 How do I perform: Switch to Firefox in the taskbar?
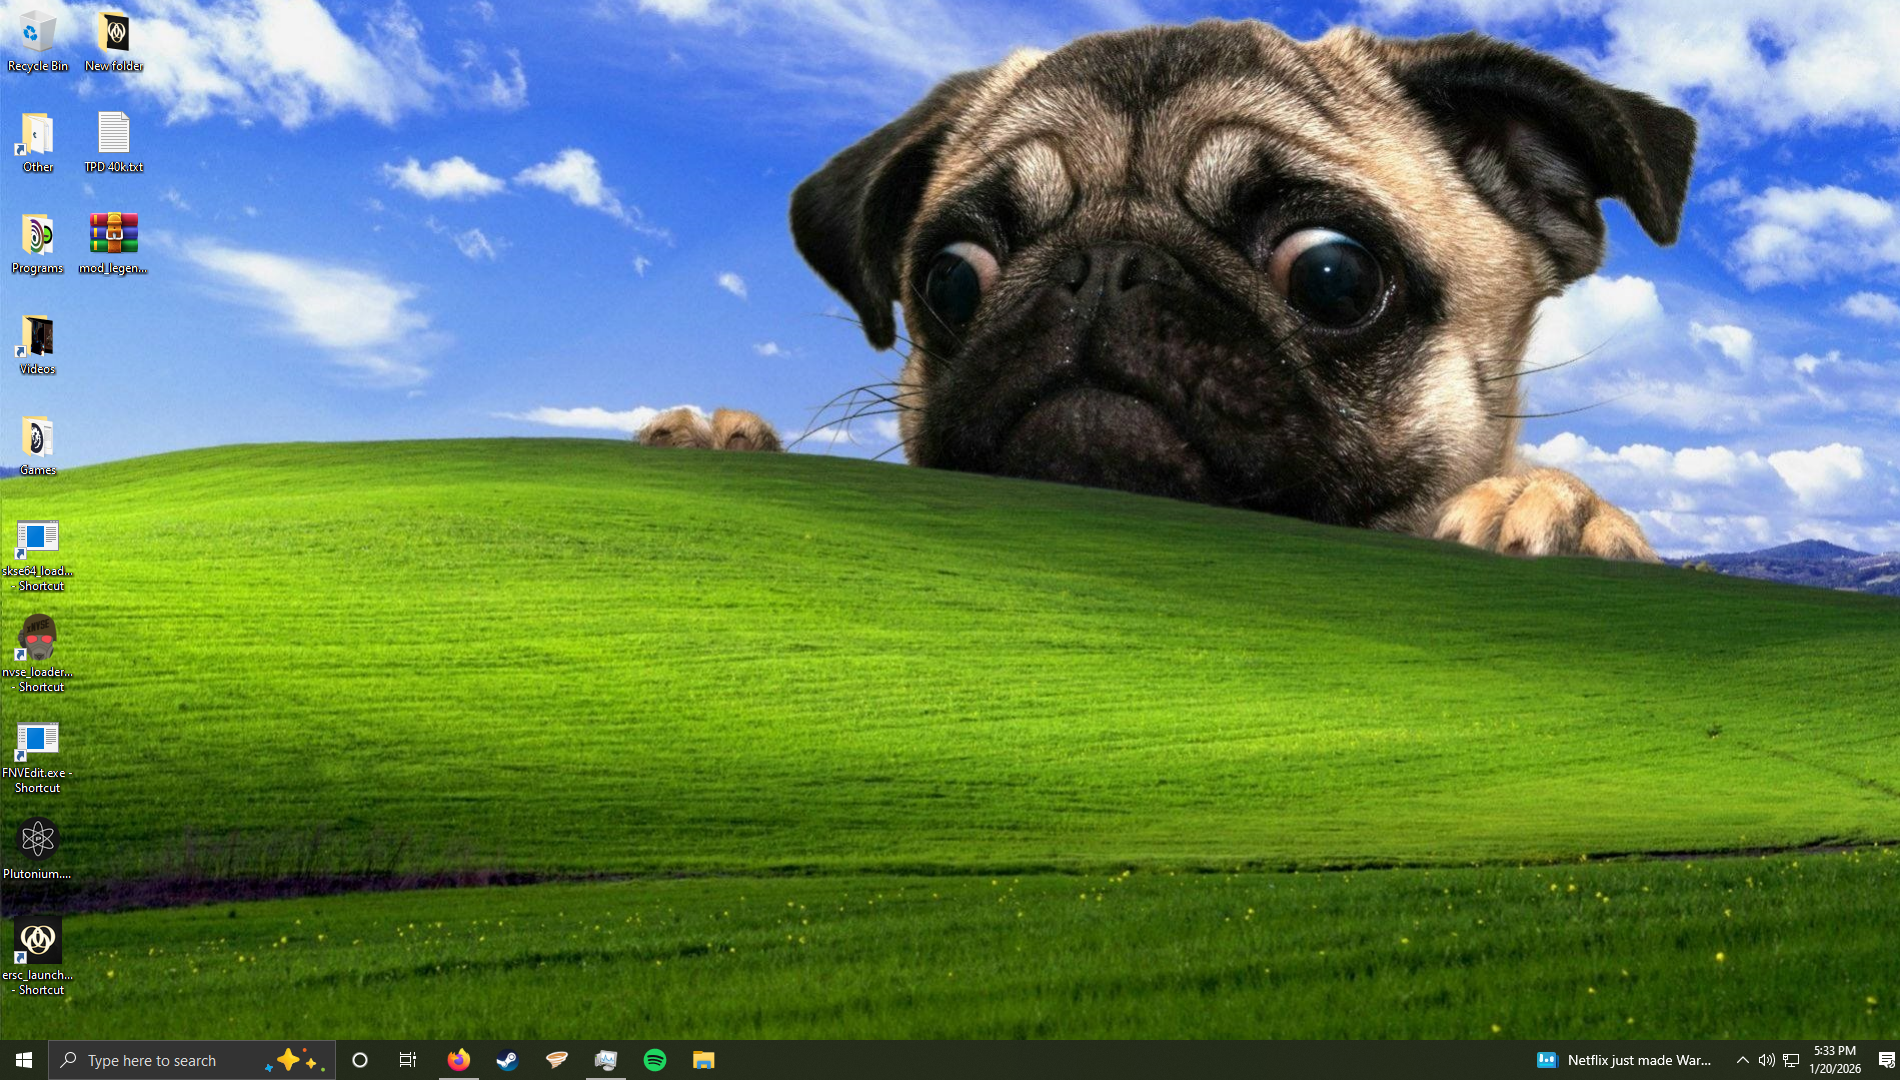[x=458, y=1060]
